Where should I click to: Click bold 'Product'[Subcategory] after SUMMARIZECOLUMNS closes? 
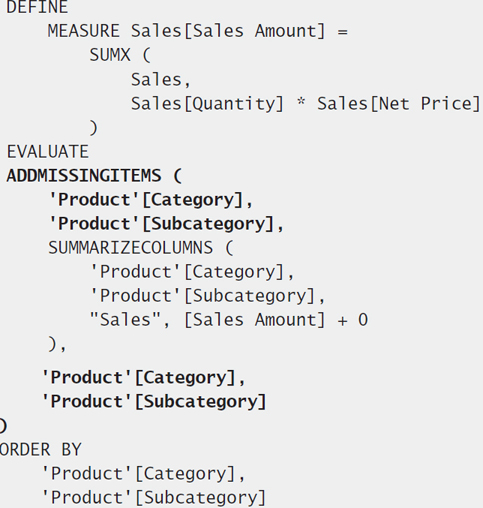[154, 401]
